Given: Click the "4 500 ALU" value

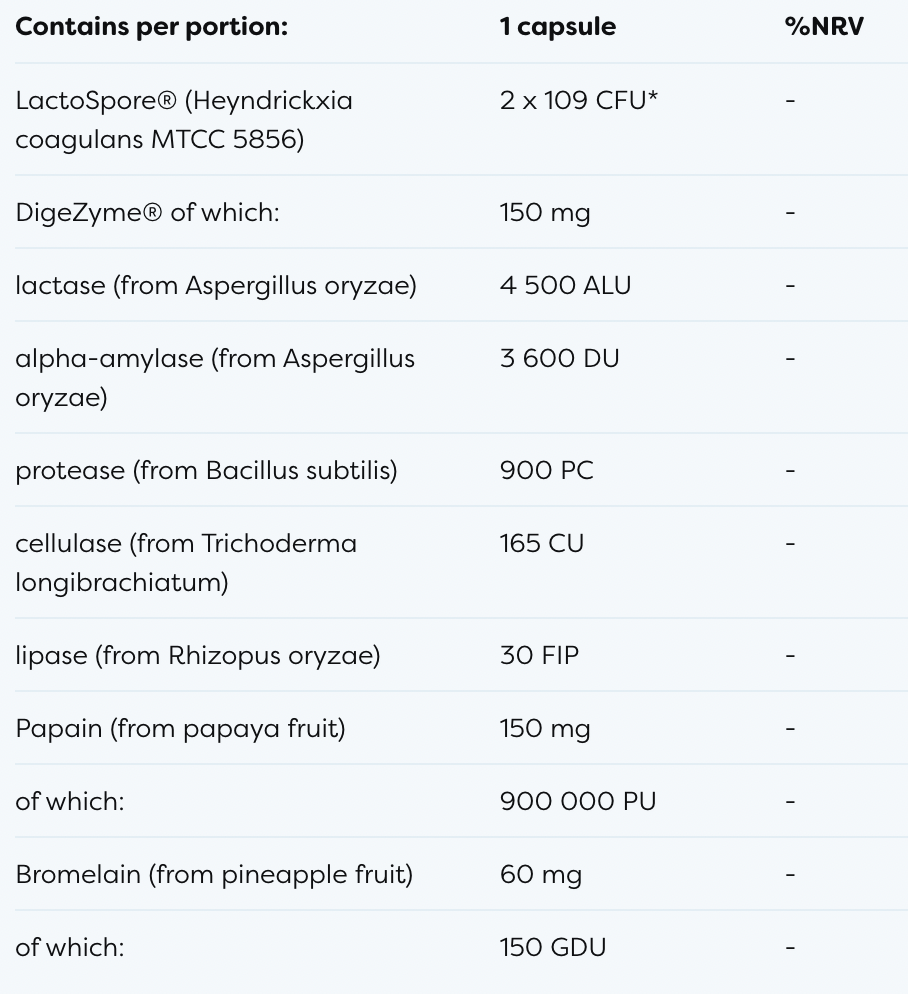Looking at the screenshot, I should pos(565,285).
